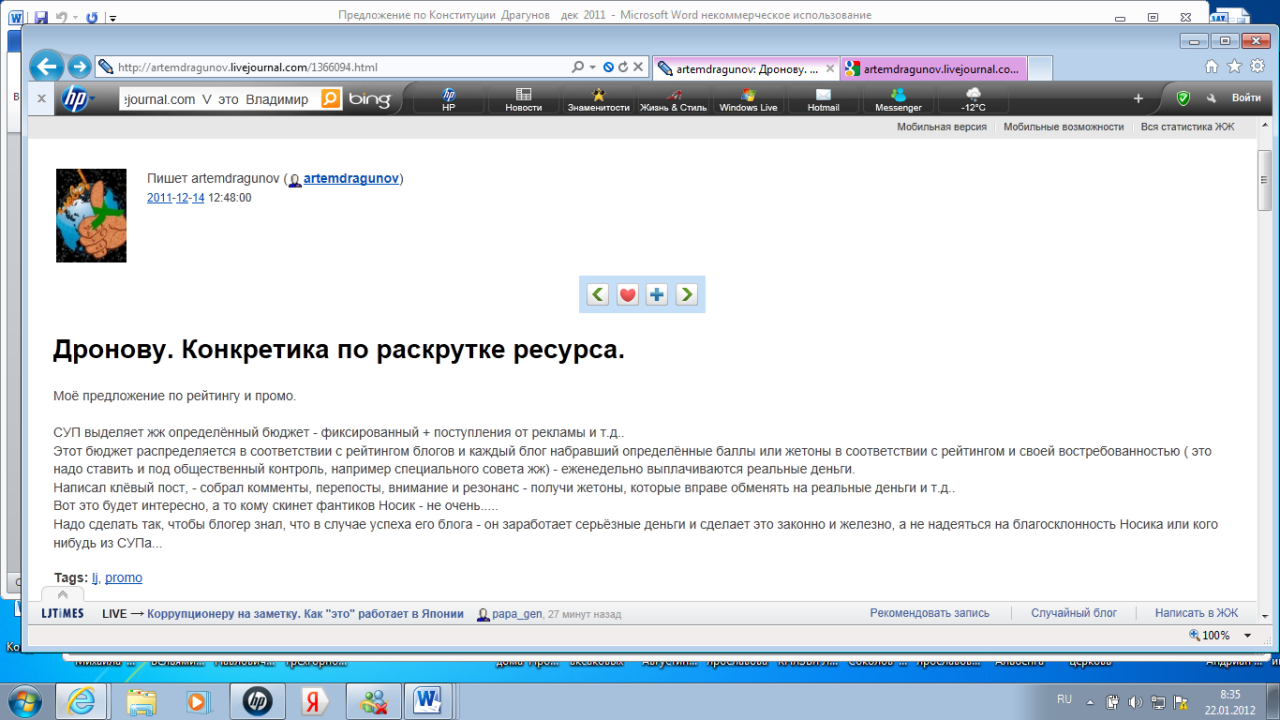Open the 100% zoom level dropdown
Screen dimensions: 1280x720
[1247, 636]
